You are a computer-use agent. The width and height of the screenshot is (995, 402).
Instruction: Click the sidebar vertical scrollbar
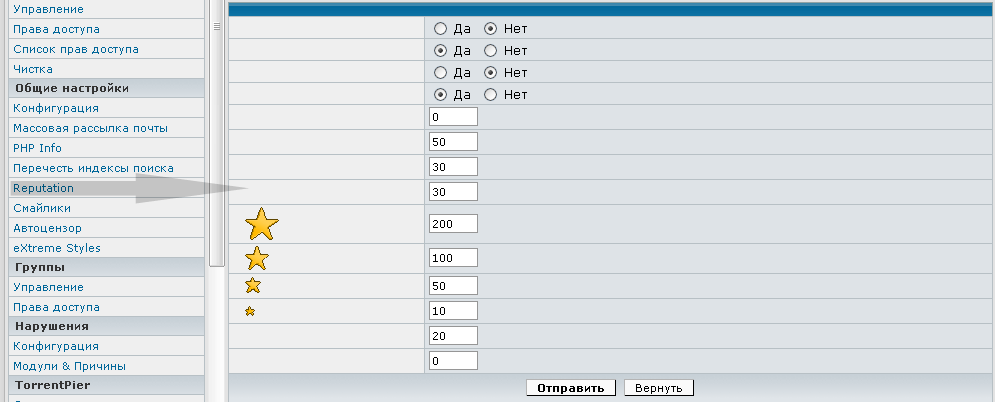pos(217,130)
